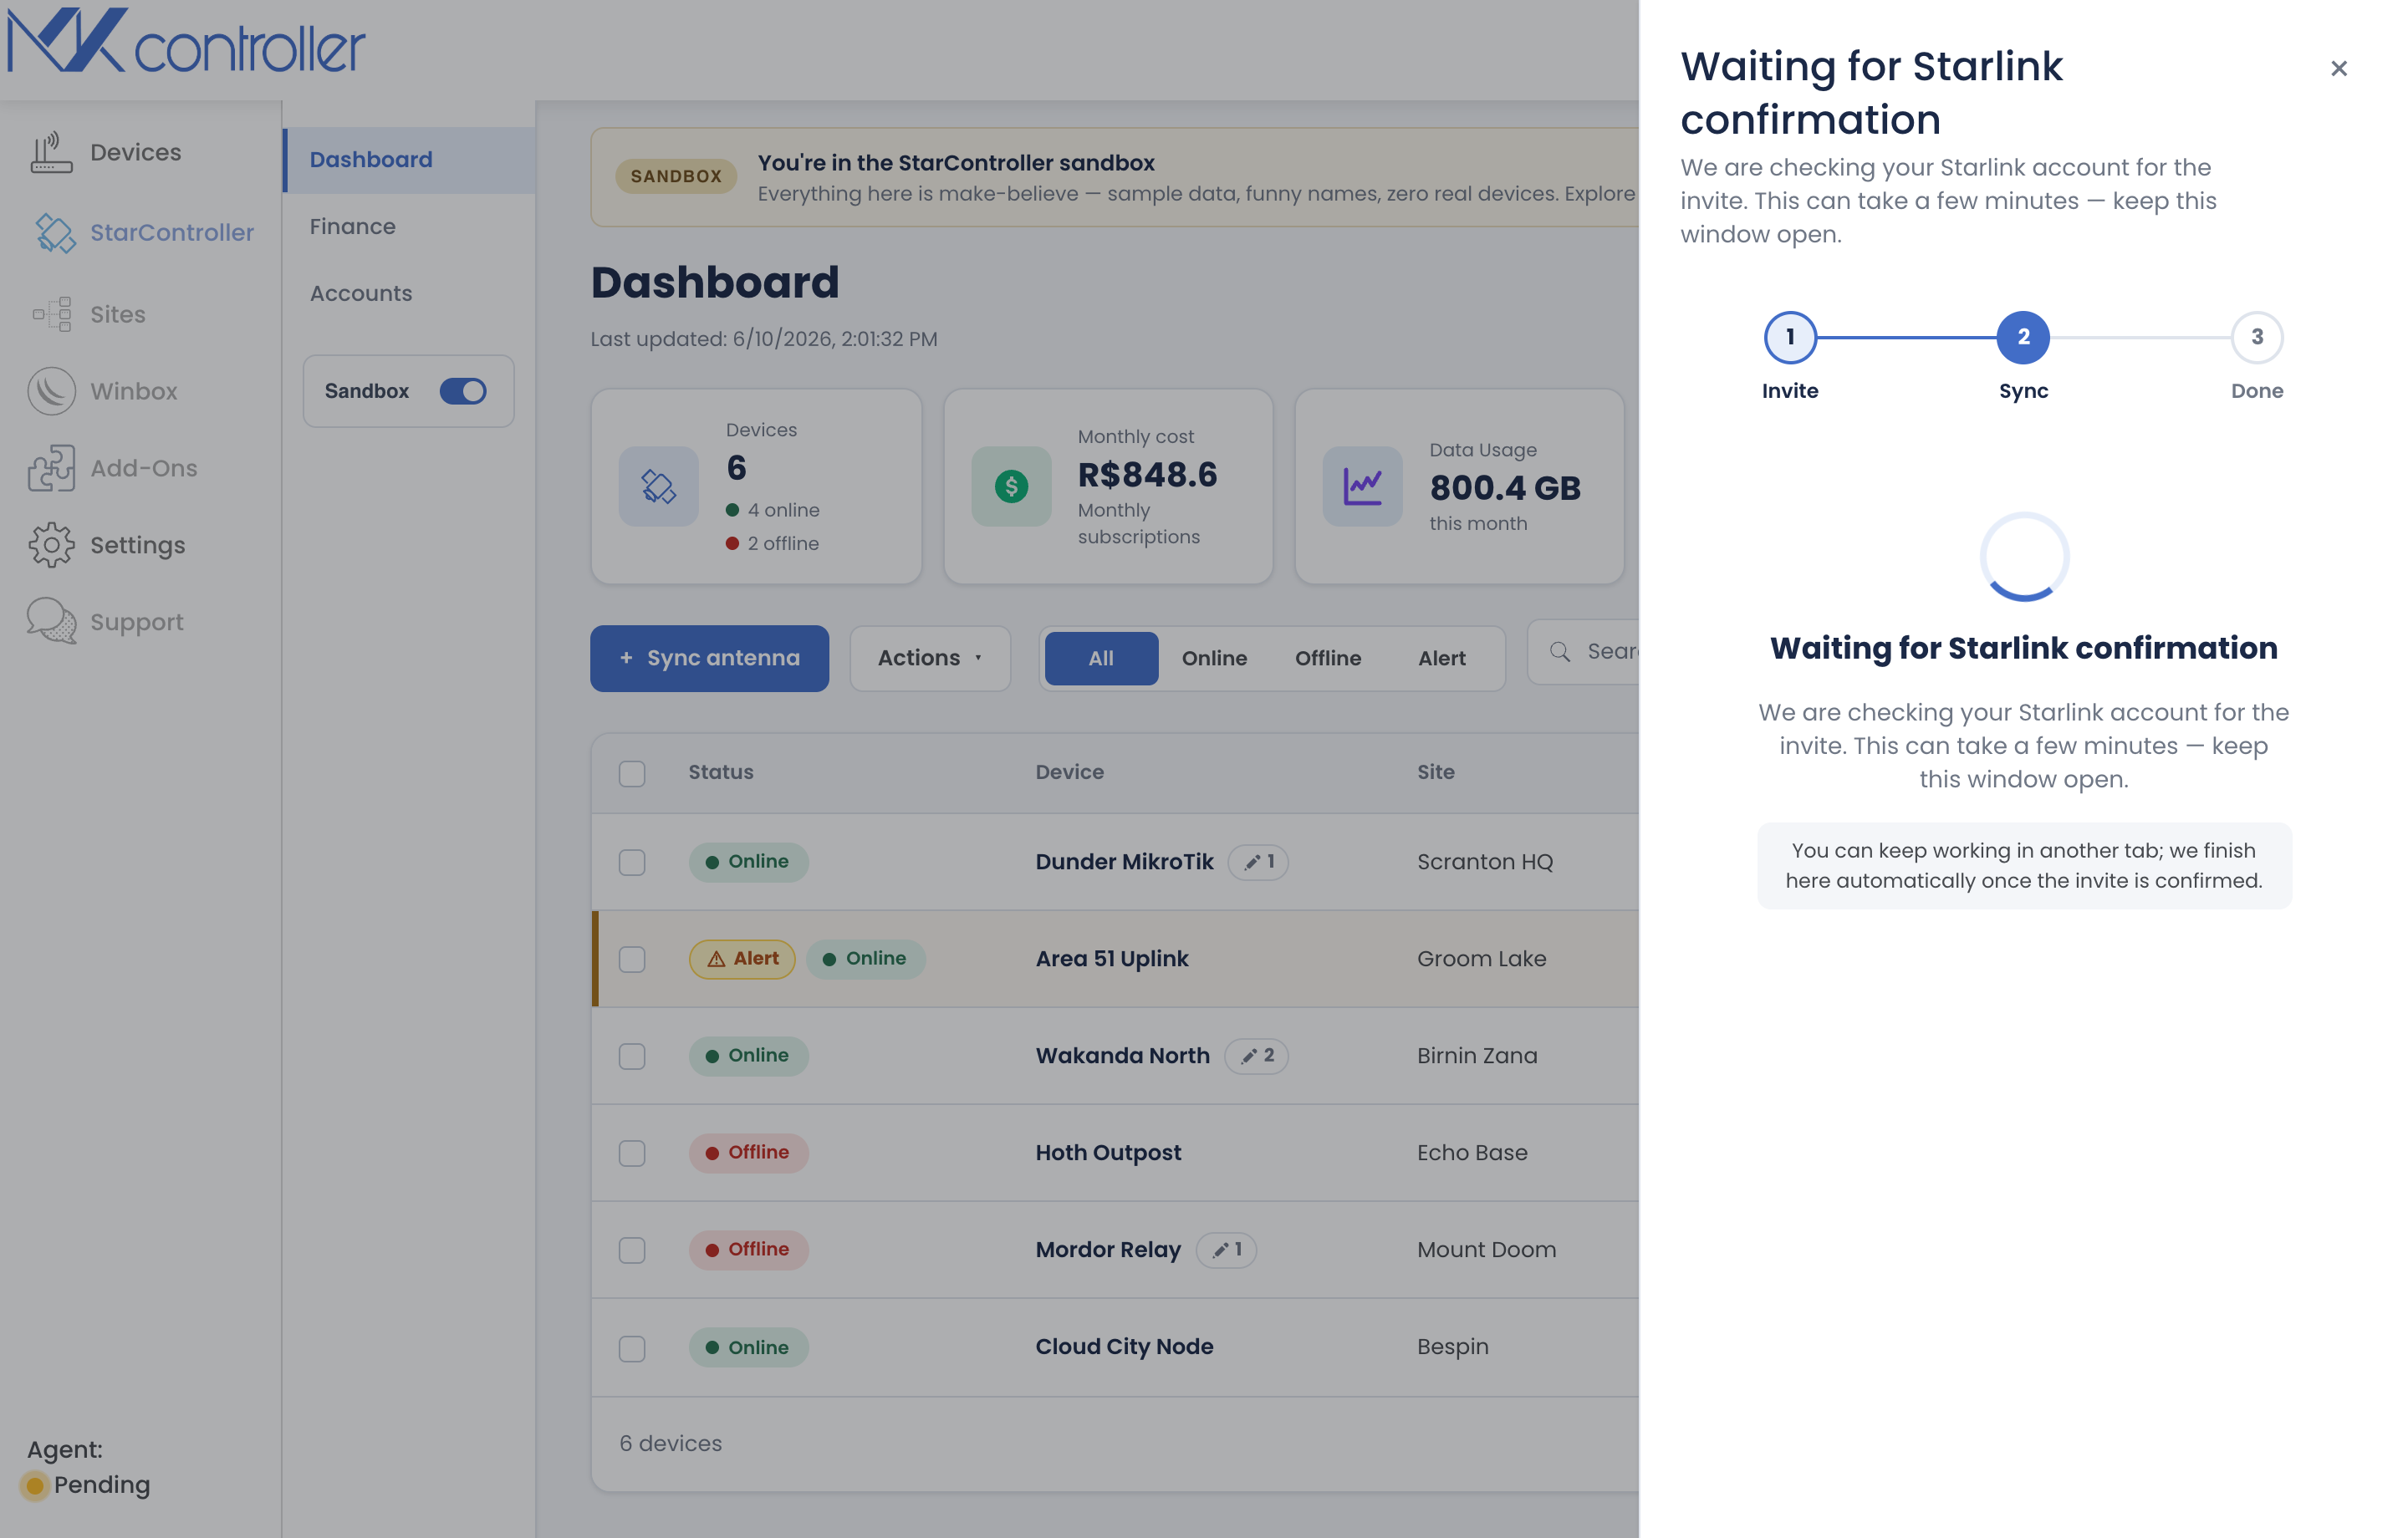
Task: Click the "2 offline" count in Devices card
Action: [x=773, y=543]
